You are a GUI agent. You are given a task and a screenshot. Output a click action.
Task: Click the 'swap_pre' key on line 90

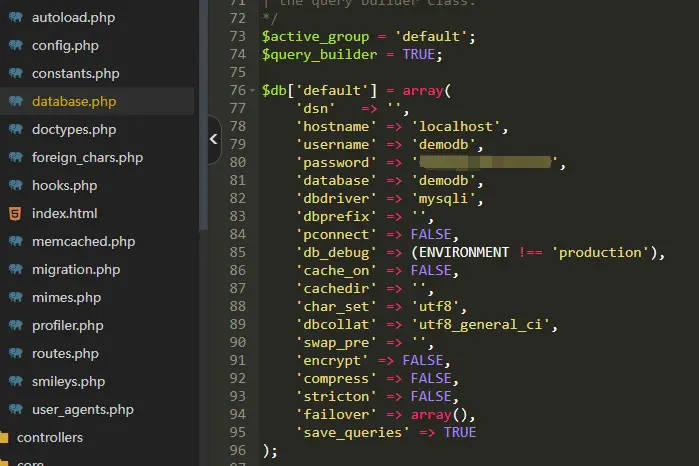336,342
